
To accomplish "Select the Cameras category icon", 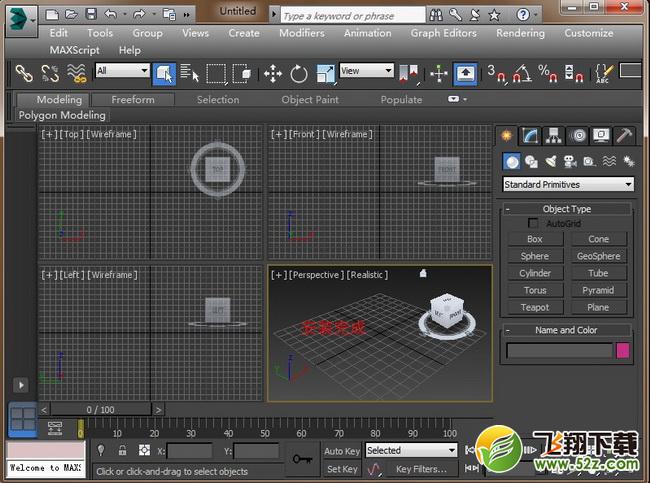I will pos(570,161).
